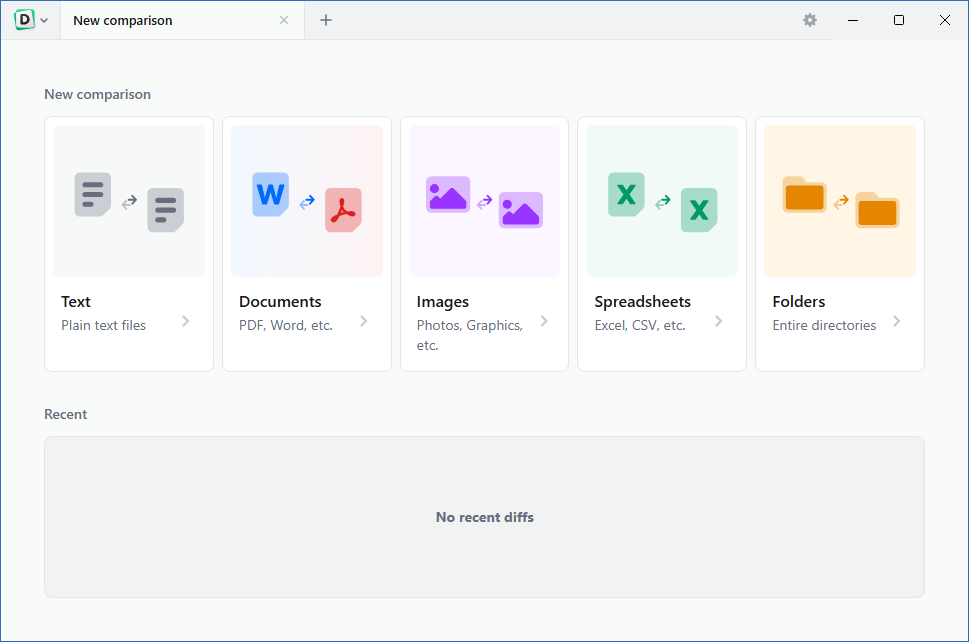Viewport: 969px width, 642px height.
Task: Select the Spreadsheets label text
Action: click(x=642, y=302)
